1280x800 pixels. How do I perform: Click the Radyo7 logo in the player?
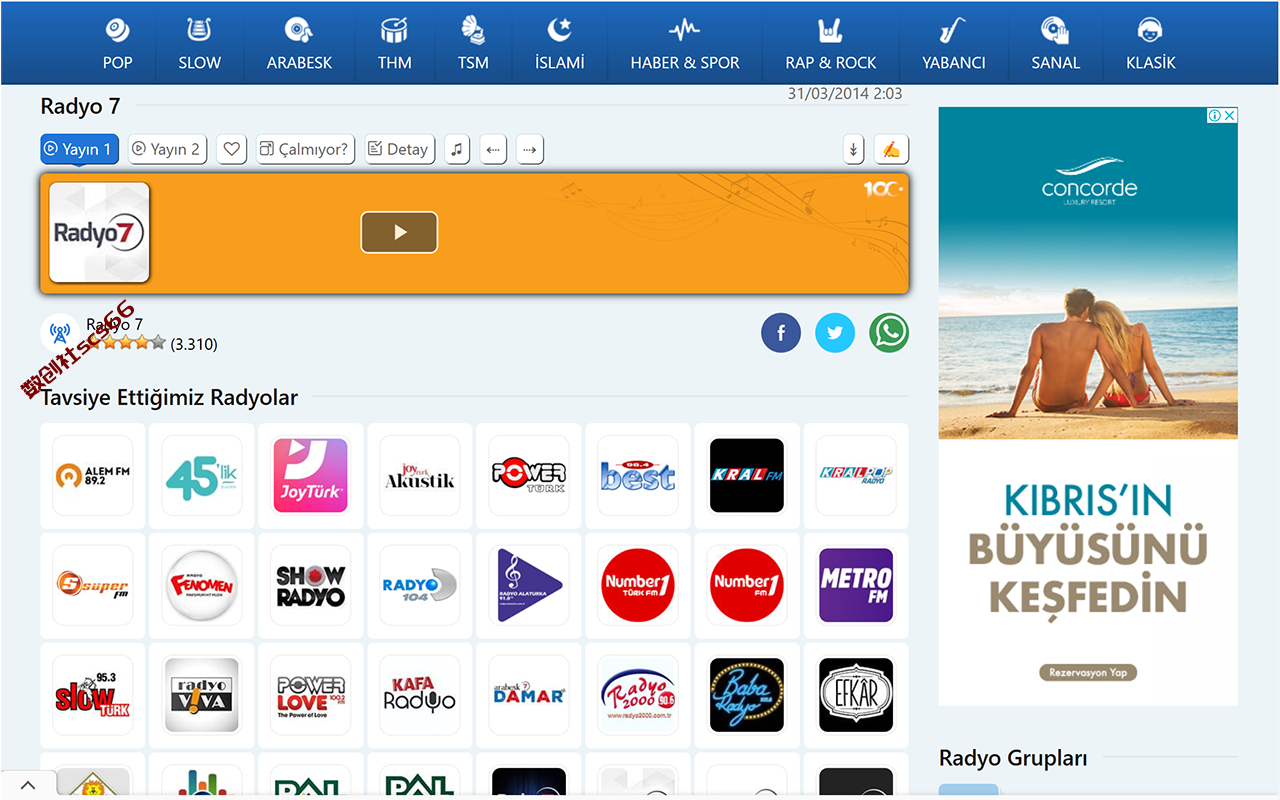99,232
